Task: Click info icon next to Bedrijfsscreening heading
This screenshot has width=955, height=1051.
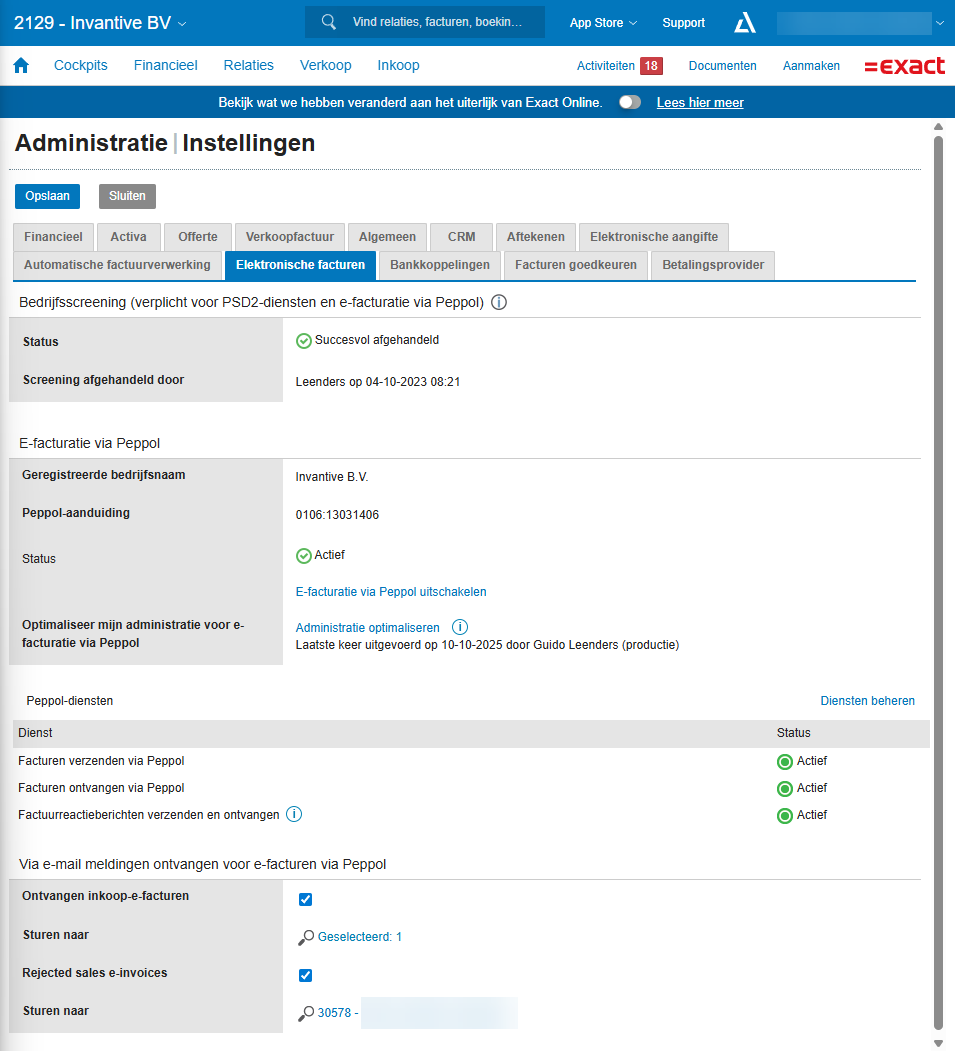Action: coord(499,302)
